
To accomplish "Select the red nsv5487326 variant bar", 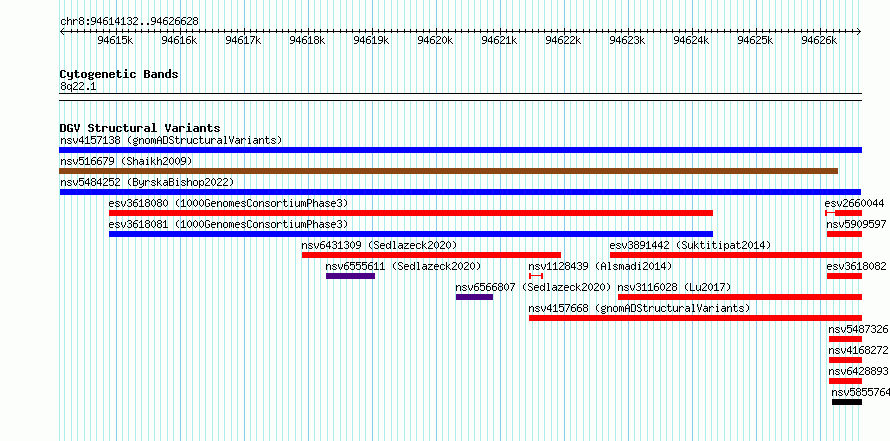I will [845, 339].
